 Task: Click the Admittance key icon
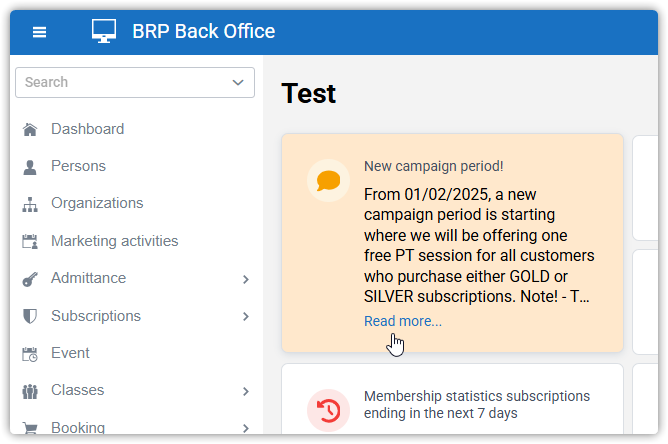30,279
